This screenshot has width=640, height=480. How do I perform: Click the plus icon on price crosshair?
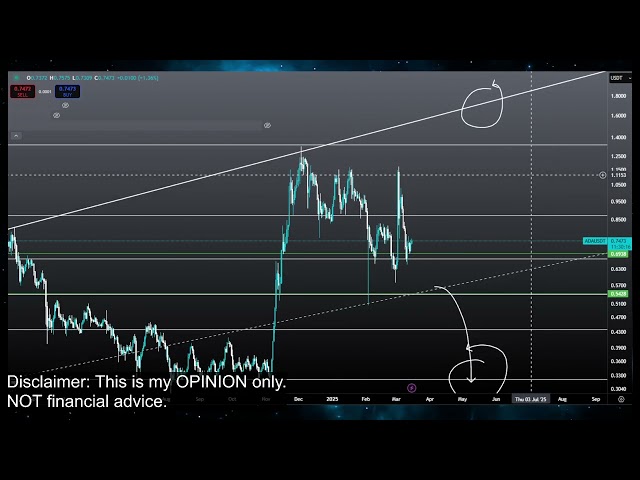pyautogui.click(x=602, y=175)
